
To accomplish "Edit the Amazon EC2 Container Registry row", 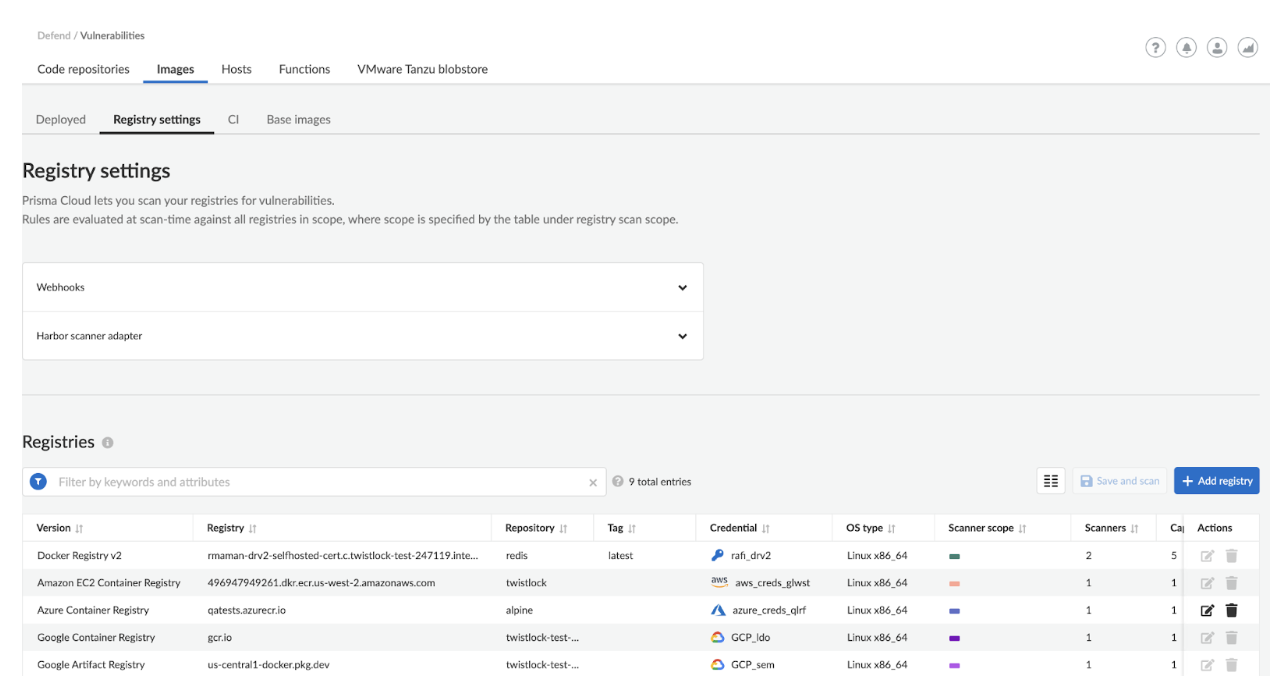I will 1207,583.
